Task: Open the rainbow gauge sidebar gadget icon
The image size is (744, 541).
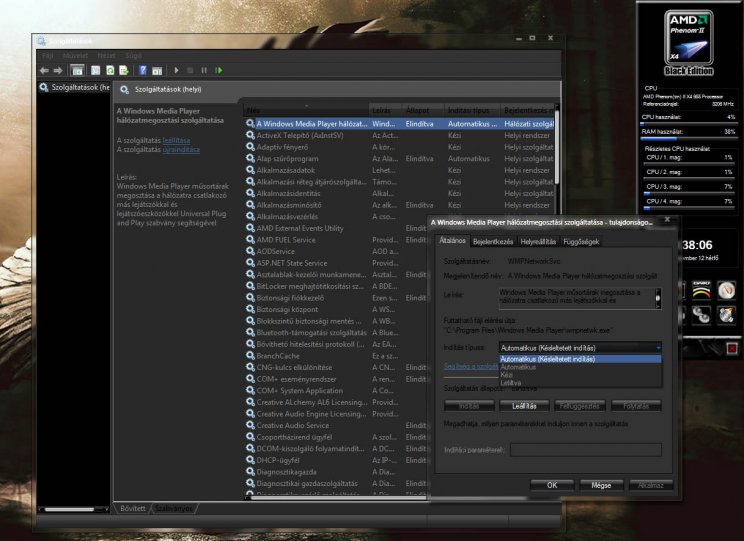Action: [x=701, y=289]
